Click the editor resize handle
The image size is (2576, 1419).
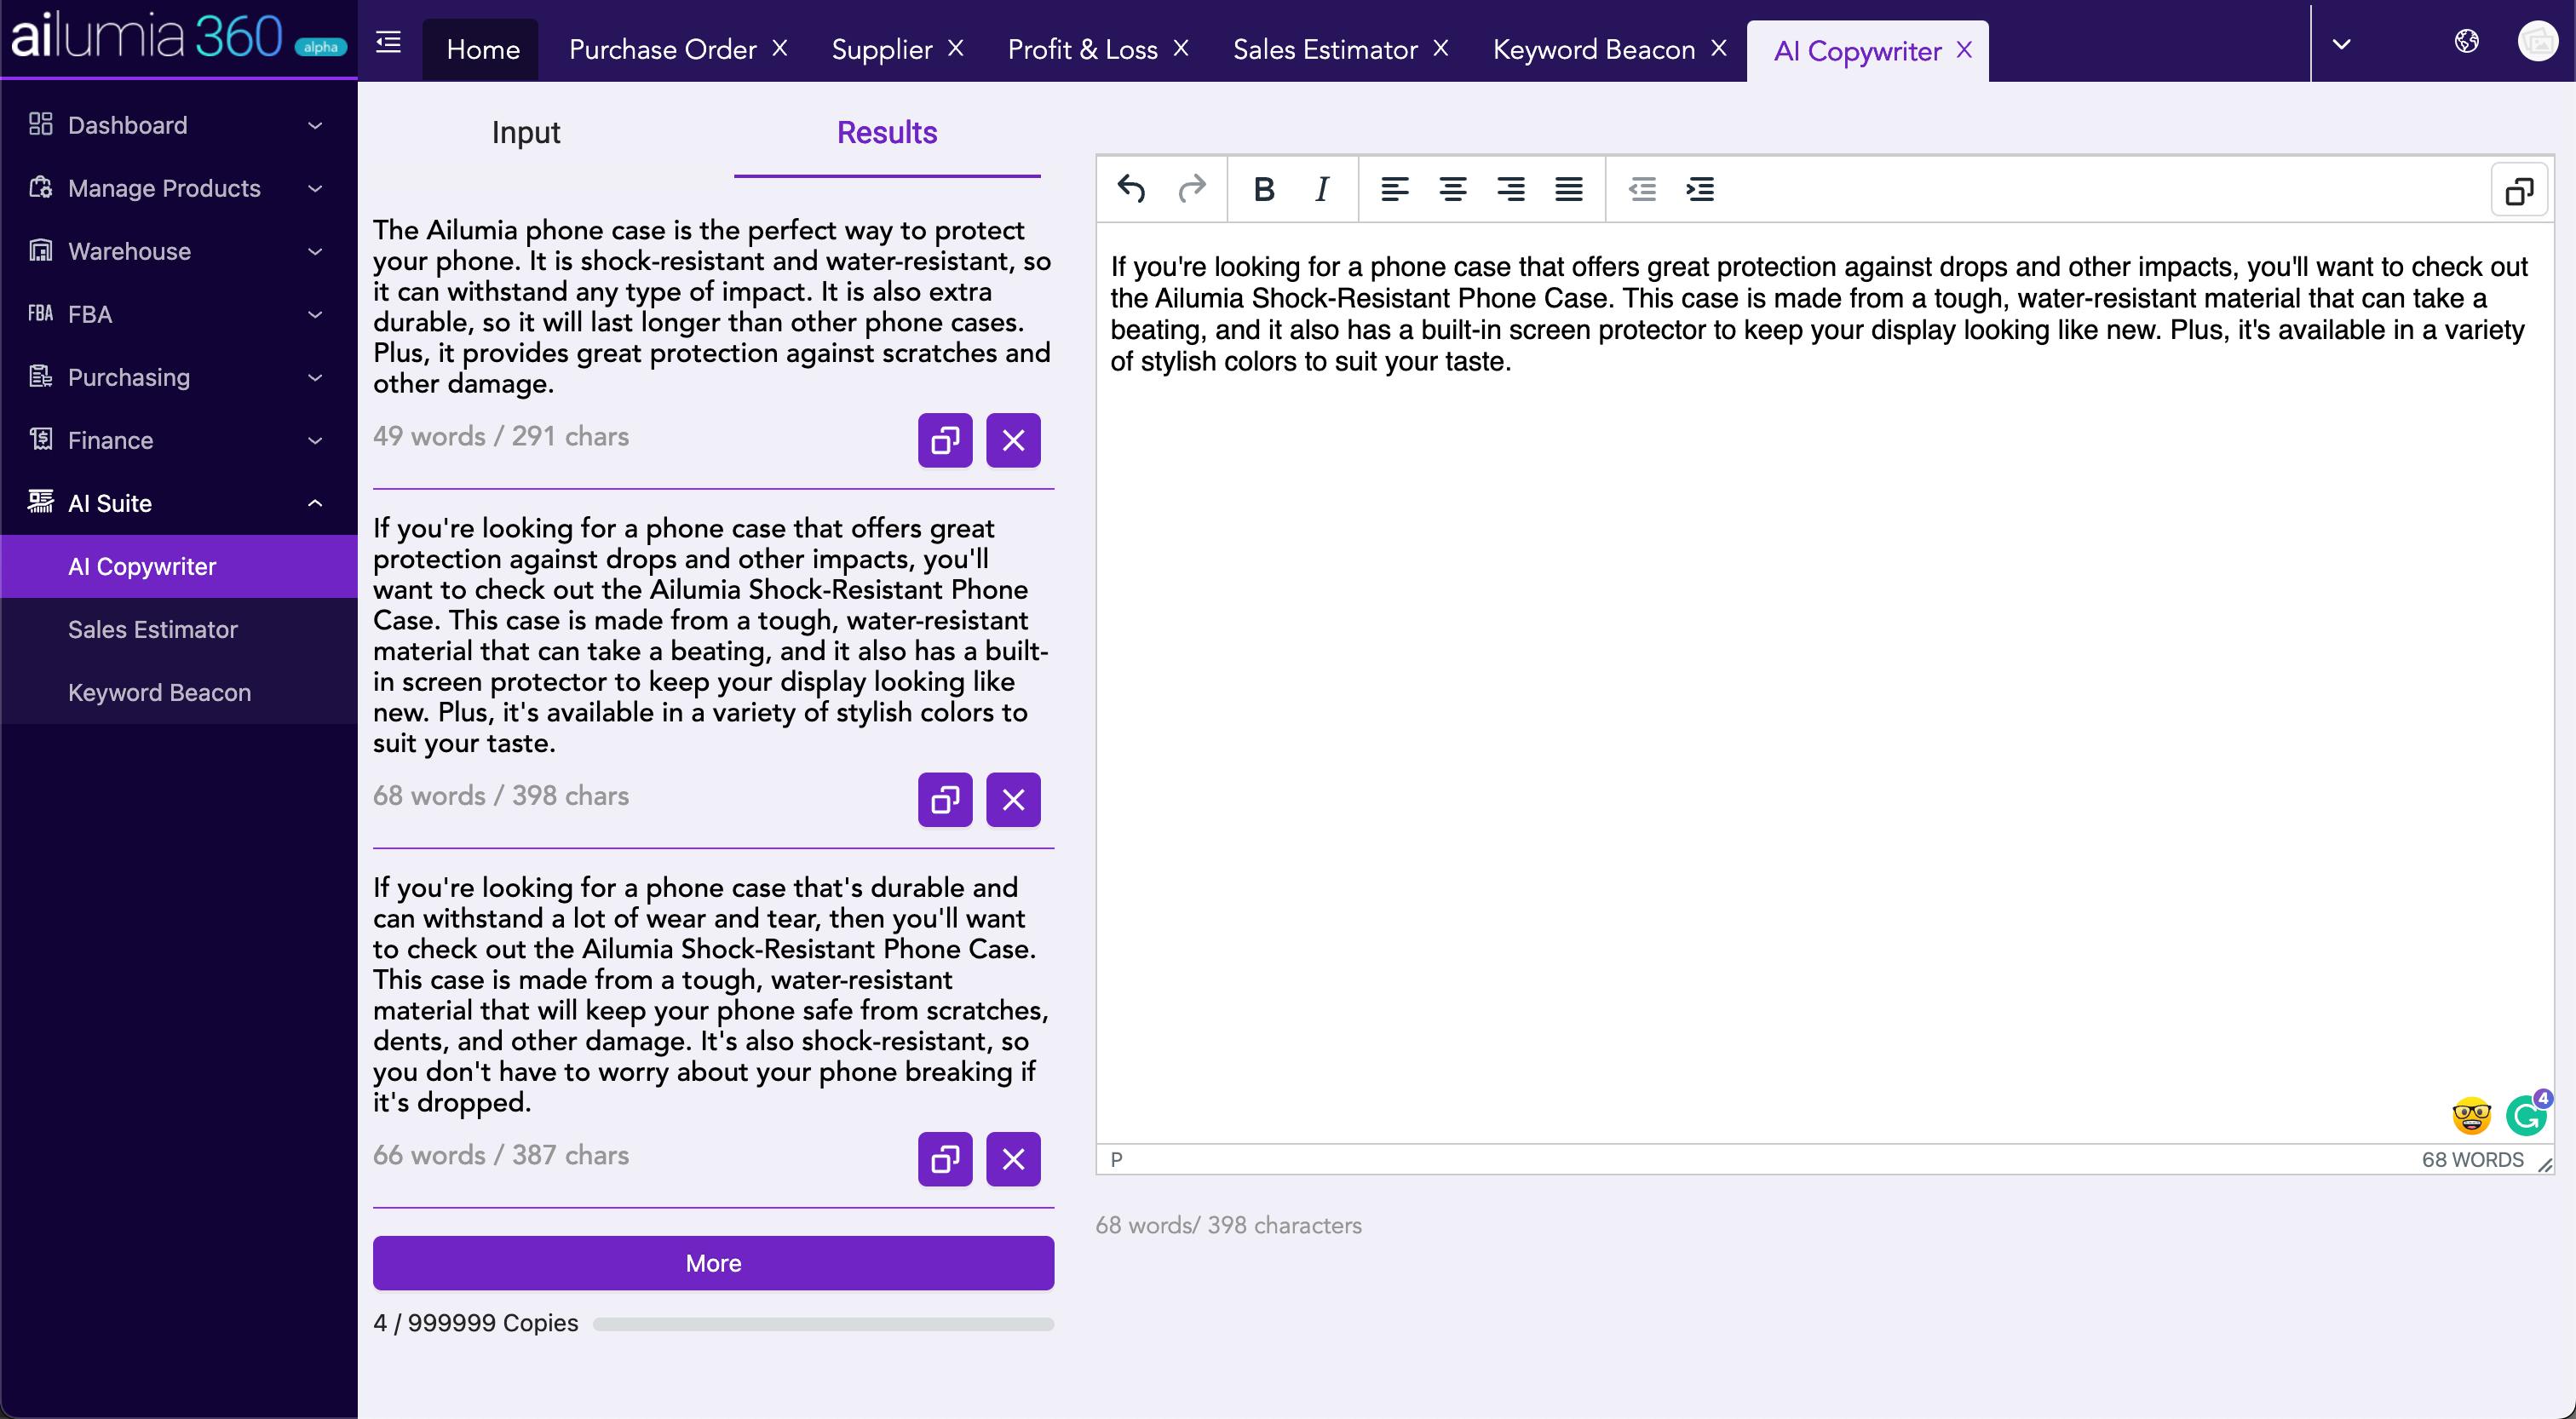(2545, 1164)
